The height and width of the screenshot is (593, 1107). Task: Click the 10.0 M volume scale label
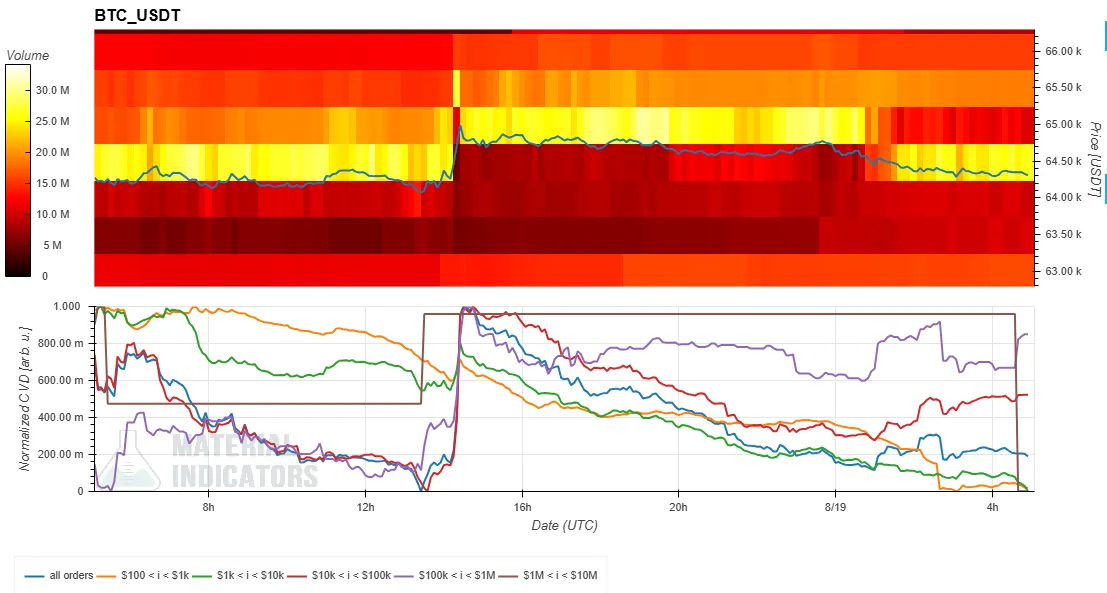(52, 215)
